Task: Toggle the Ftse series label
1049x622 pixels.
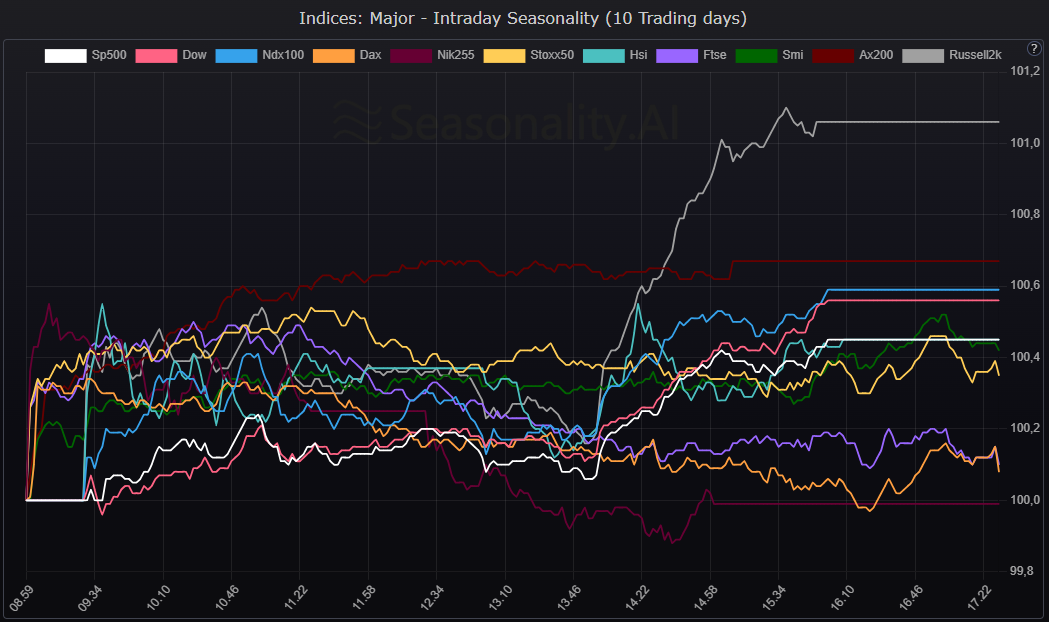Action: pos(714,55)
